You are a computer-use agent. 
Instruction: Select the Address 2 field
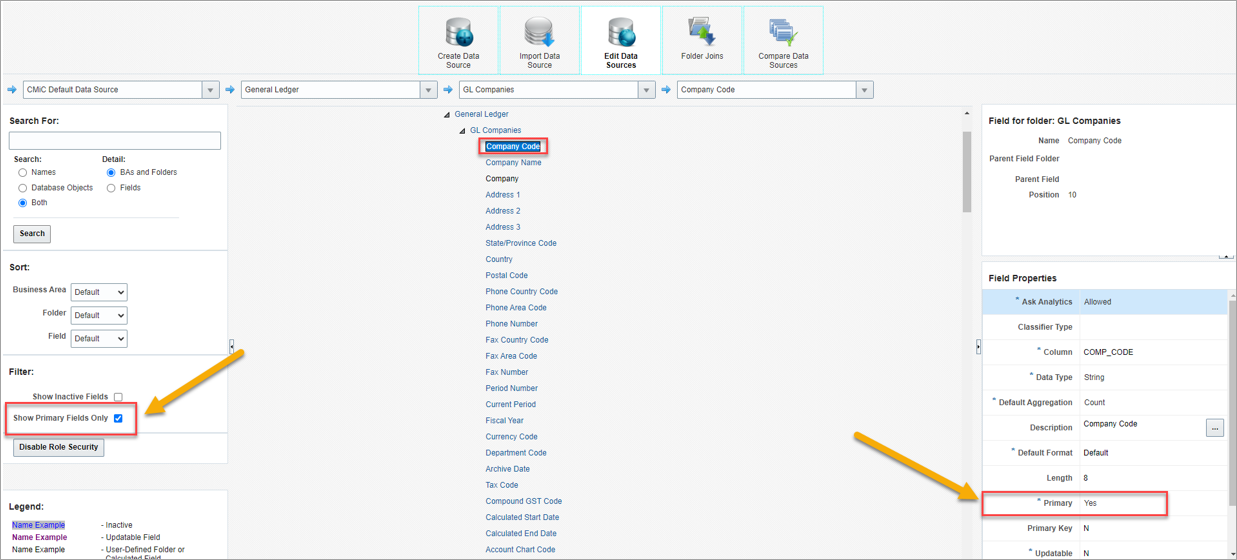pyautogui.click(x=503, y=211)
